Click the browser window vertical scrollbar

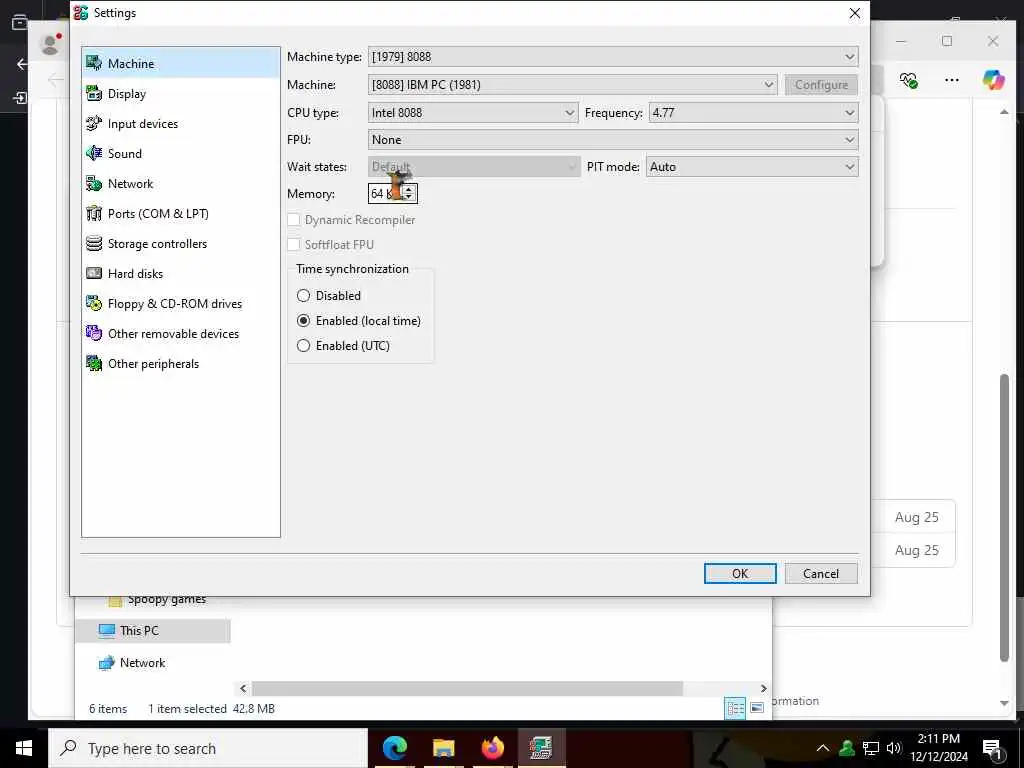pyautogui.click(x=1004, y=518)
